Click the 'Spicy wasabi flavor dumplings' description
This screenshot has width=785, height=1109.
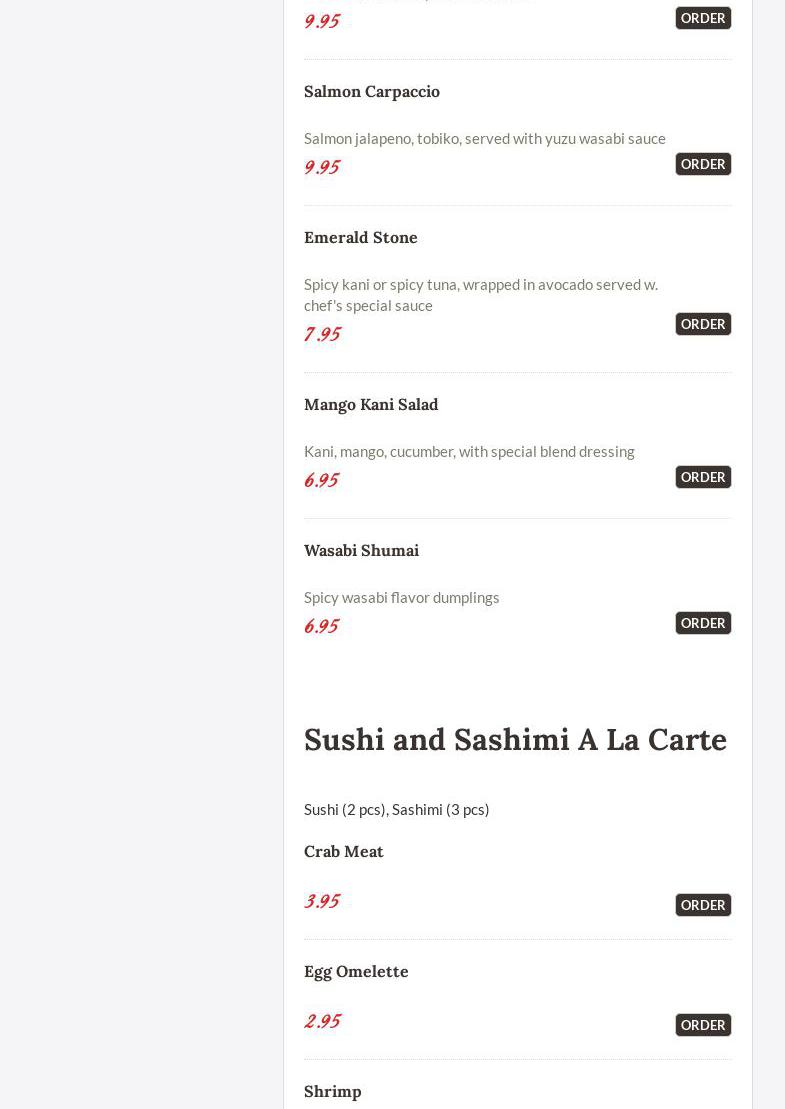pyautogui.click(x=402, y=597)
